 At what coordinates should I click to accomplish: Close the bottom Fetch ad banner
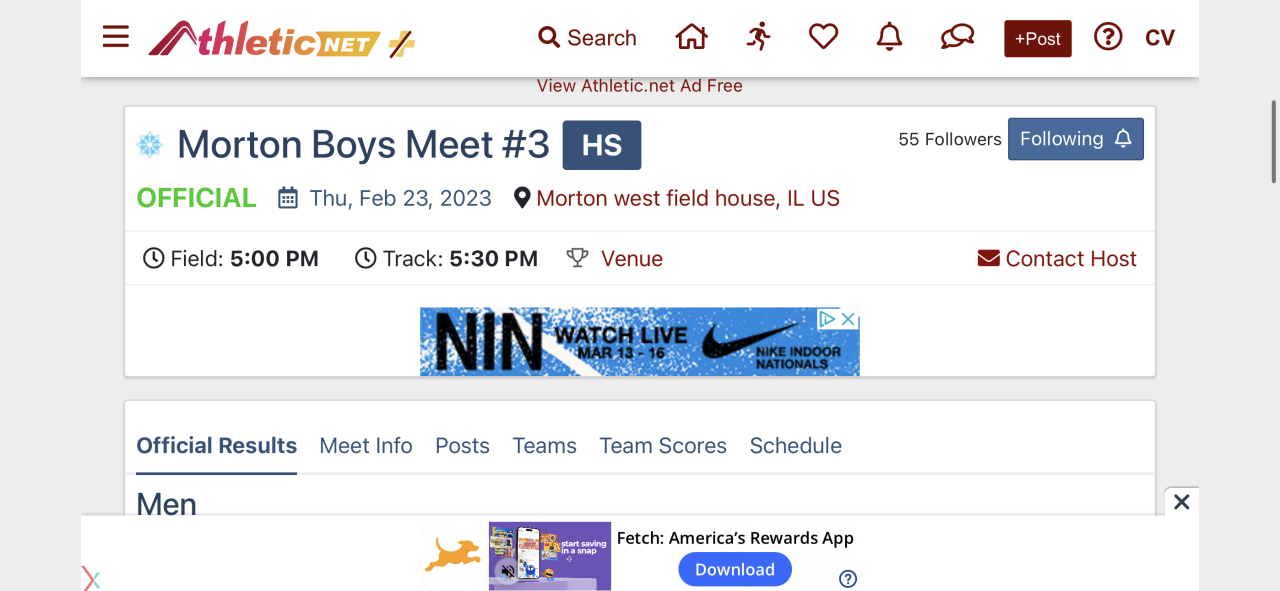(1181, 502)
